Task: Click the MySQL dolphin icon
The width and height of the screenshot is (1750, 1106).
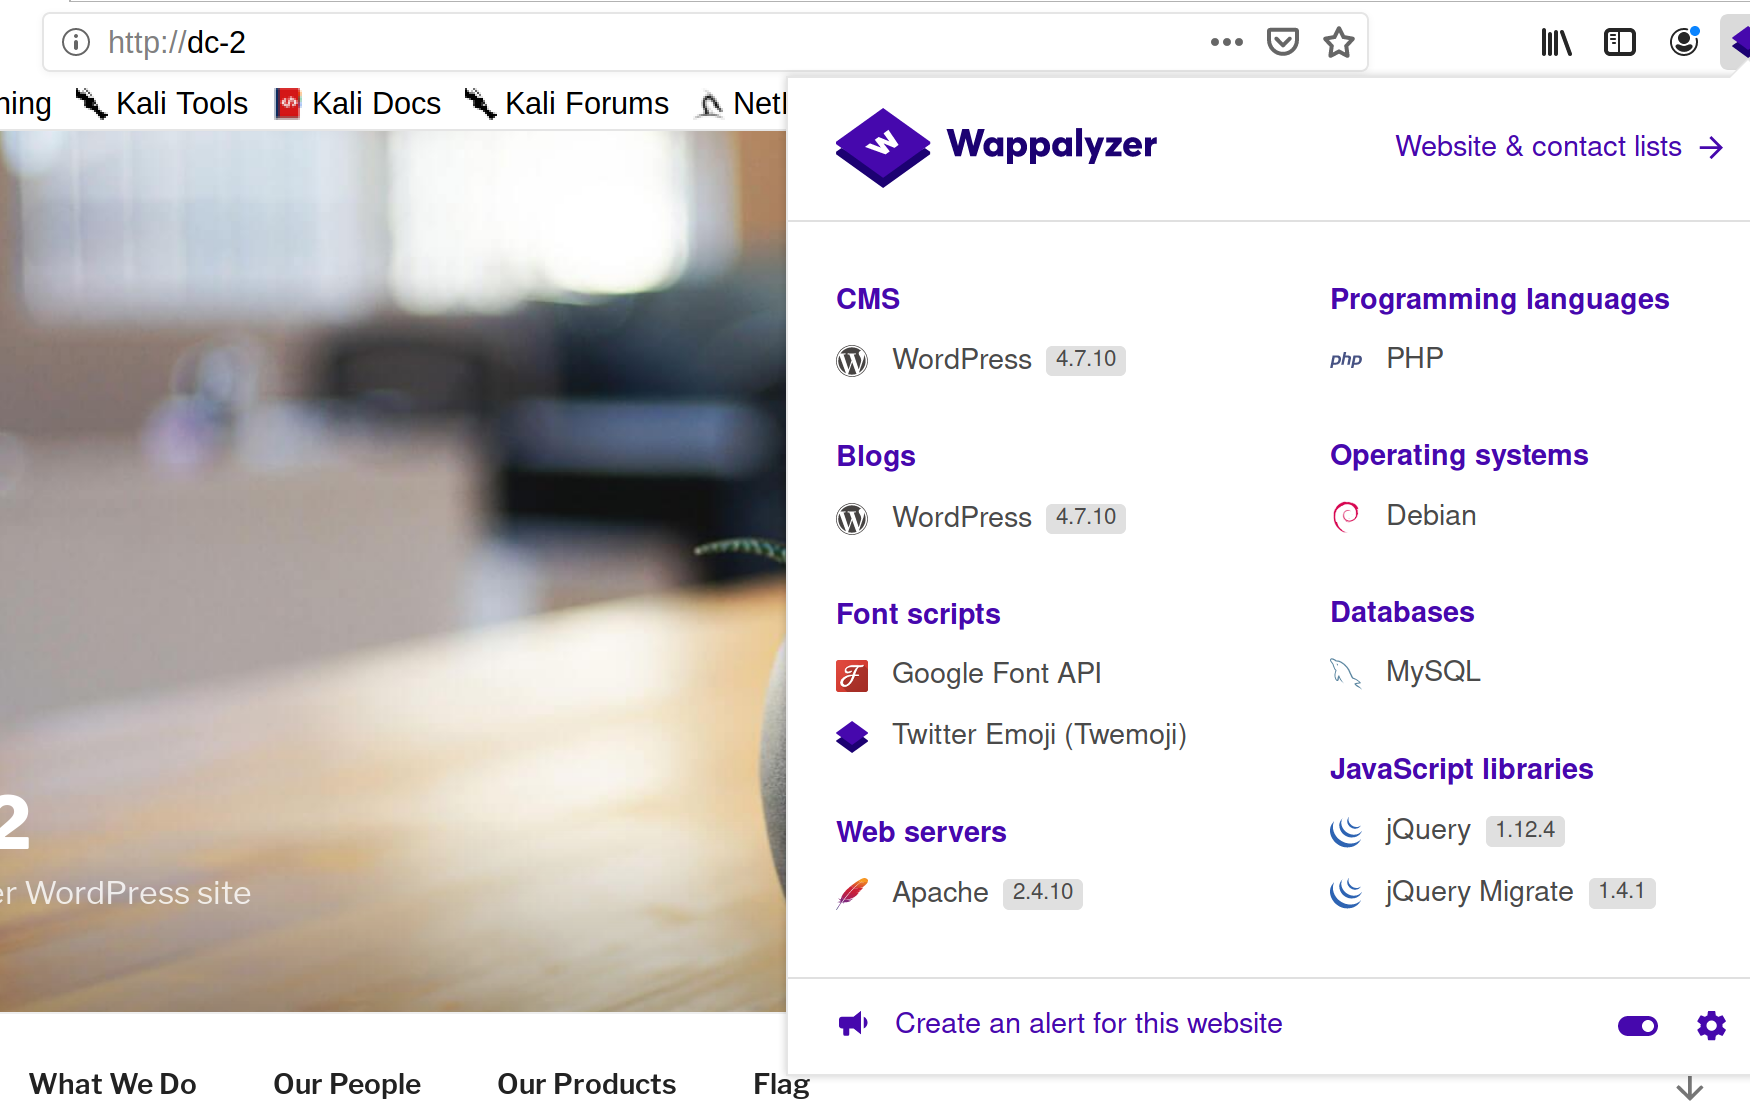Action: pos(1346,673)
